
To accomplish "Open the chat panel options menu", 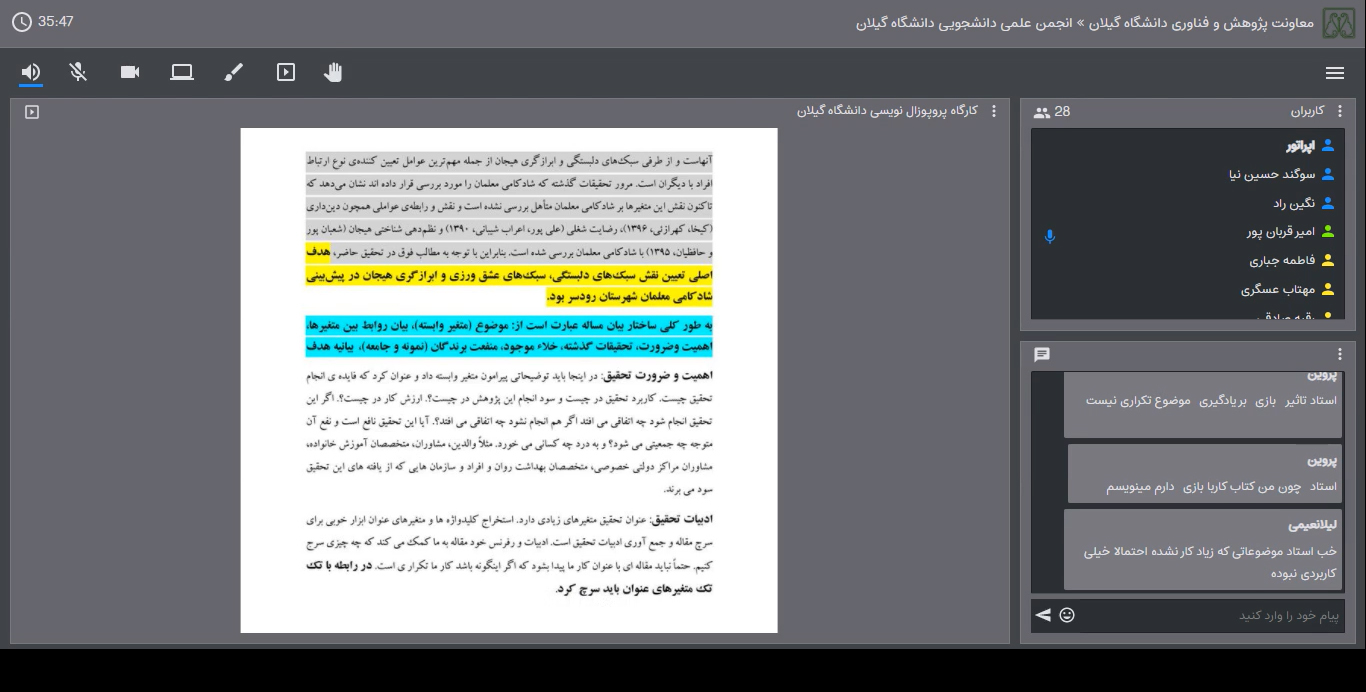I will (x=1340, y=354).
